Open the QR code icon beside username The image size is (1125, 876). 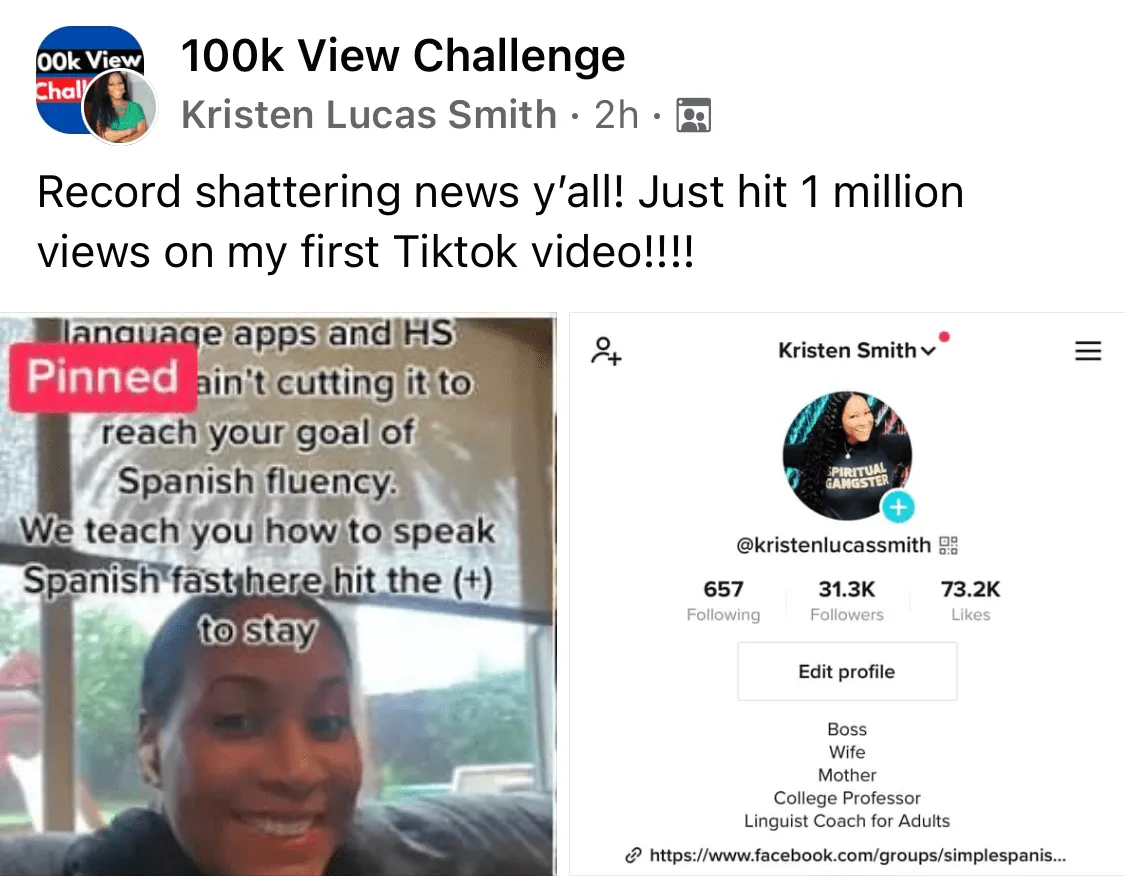click(x=949, y=545)
